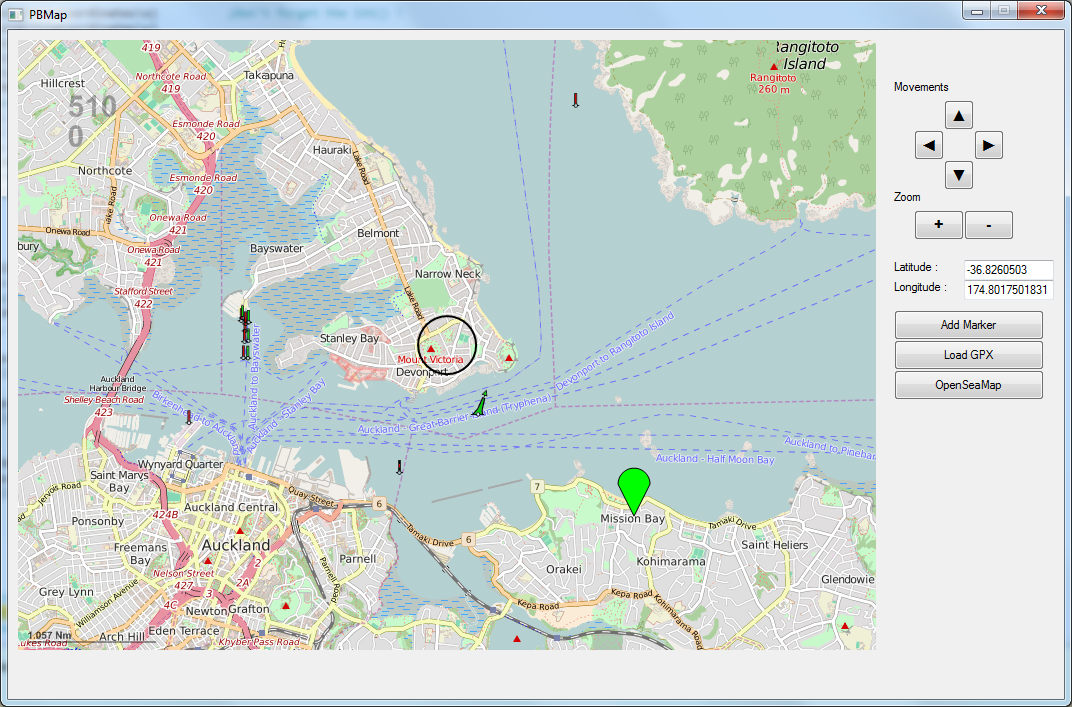Click the black circle on Mount Victoria
This screenshot has height=707, width=1072.
pyautogui.click(x=447, y=344)
